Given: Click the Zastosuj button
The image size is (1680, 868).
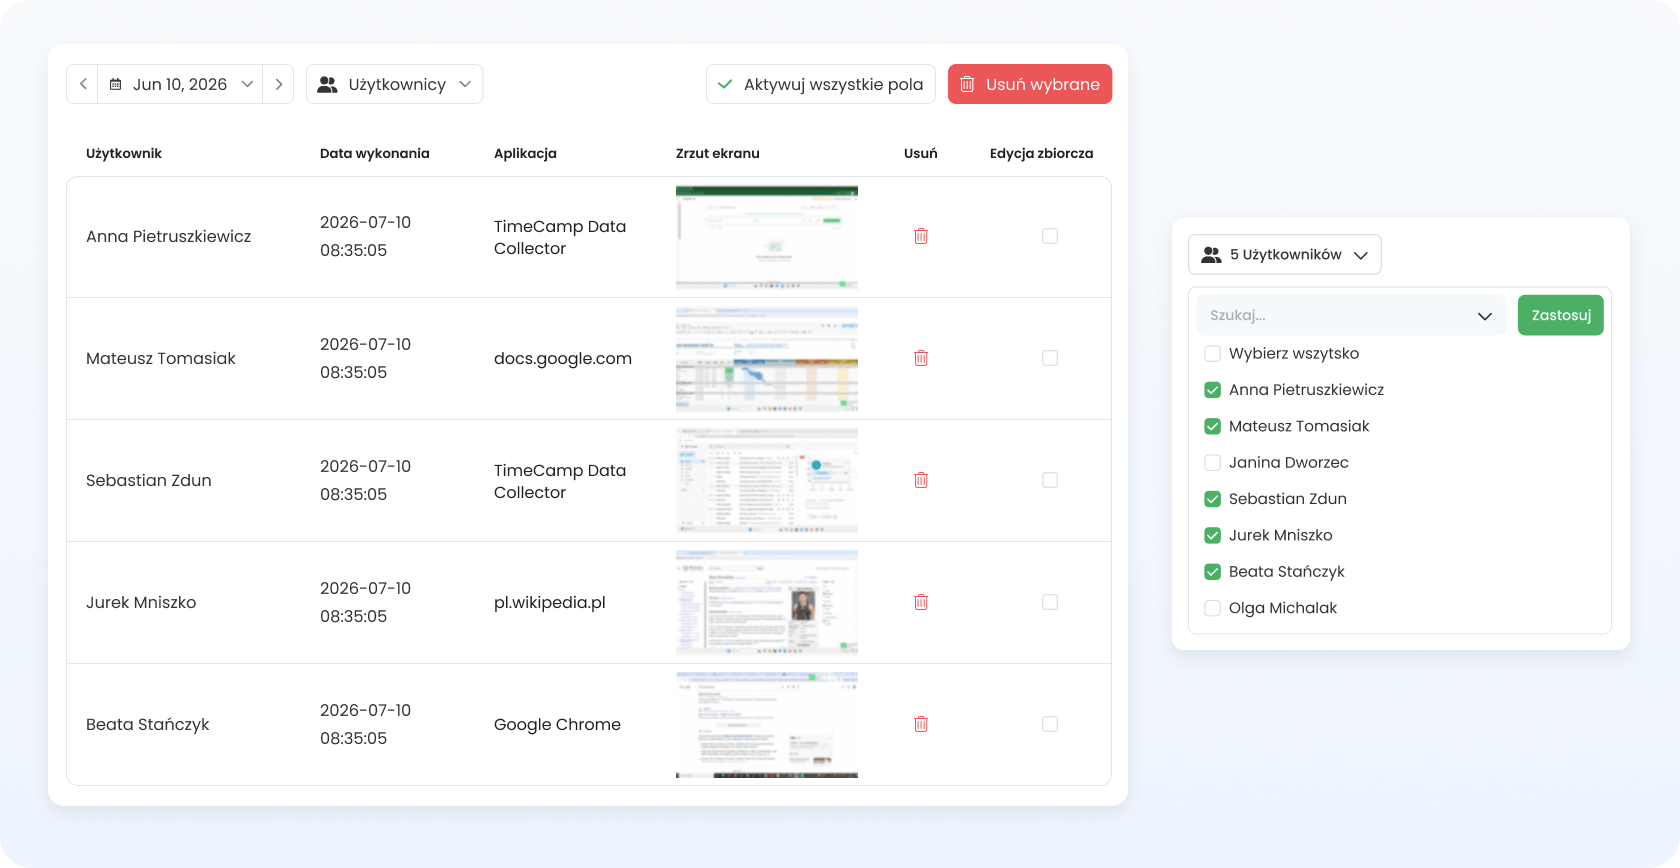Looking at the screenshot, I should click(1560, 315).
